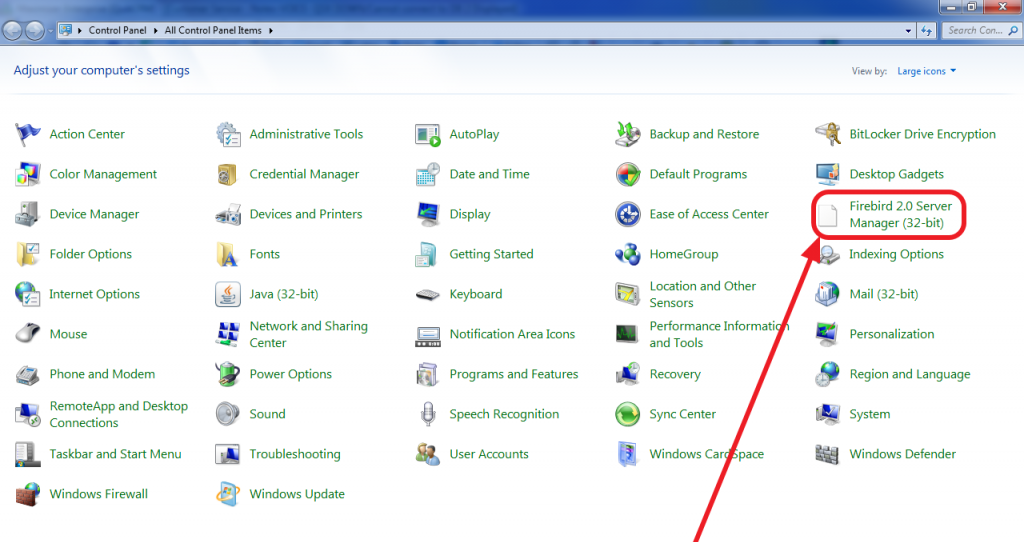Screen dimensions: 1024x542
Task: Open the Desktop Gadgets icon
Action: 828,174
